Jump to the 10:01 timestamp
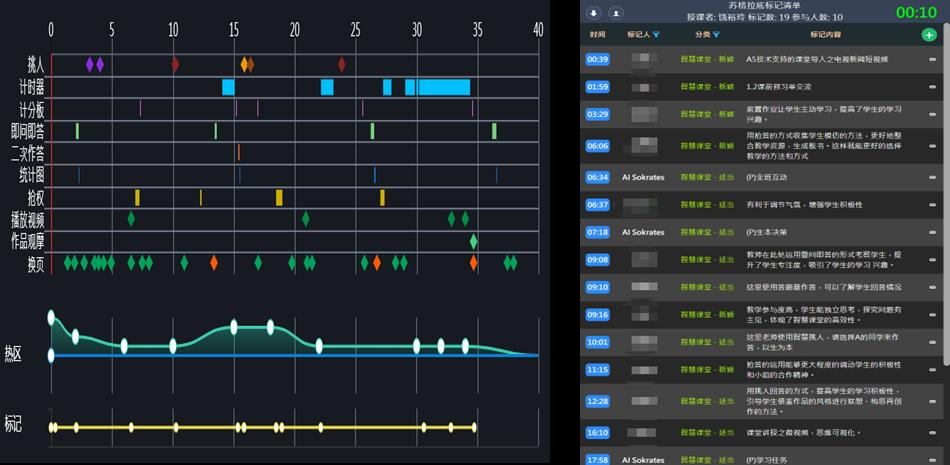 tap(597, 342)
